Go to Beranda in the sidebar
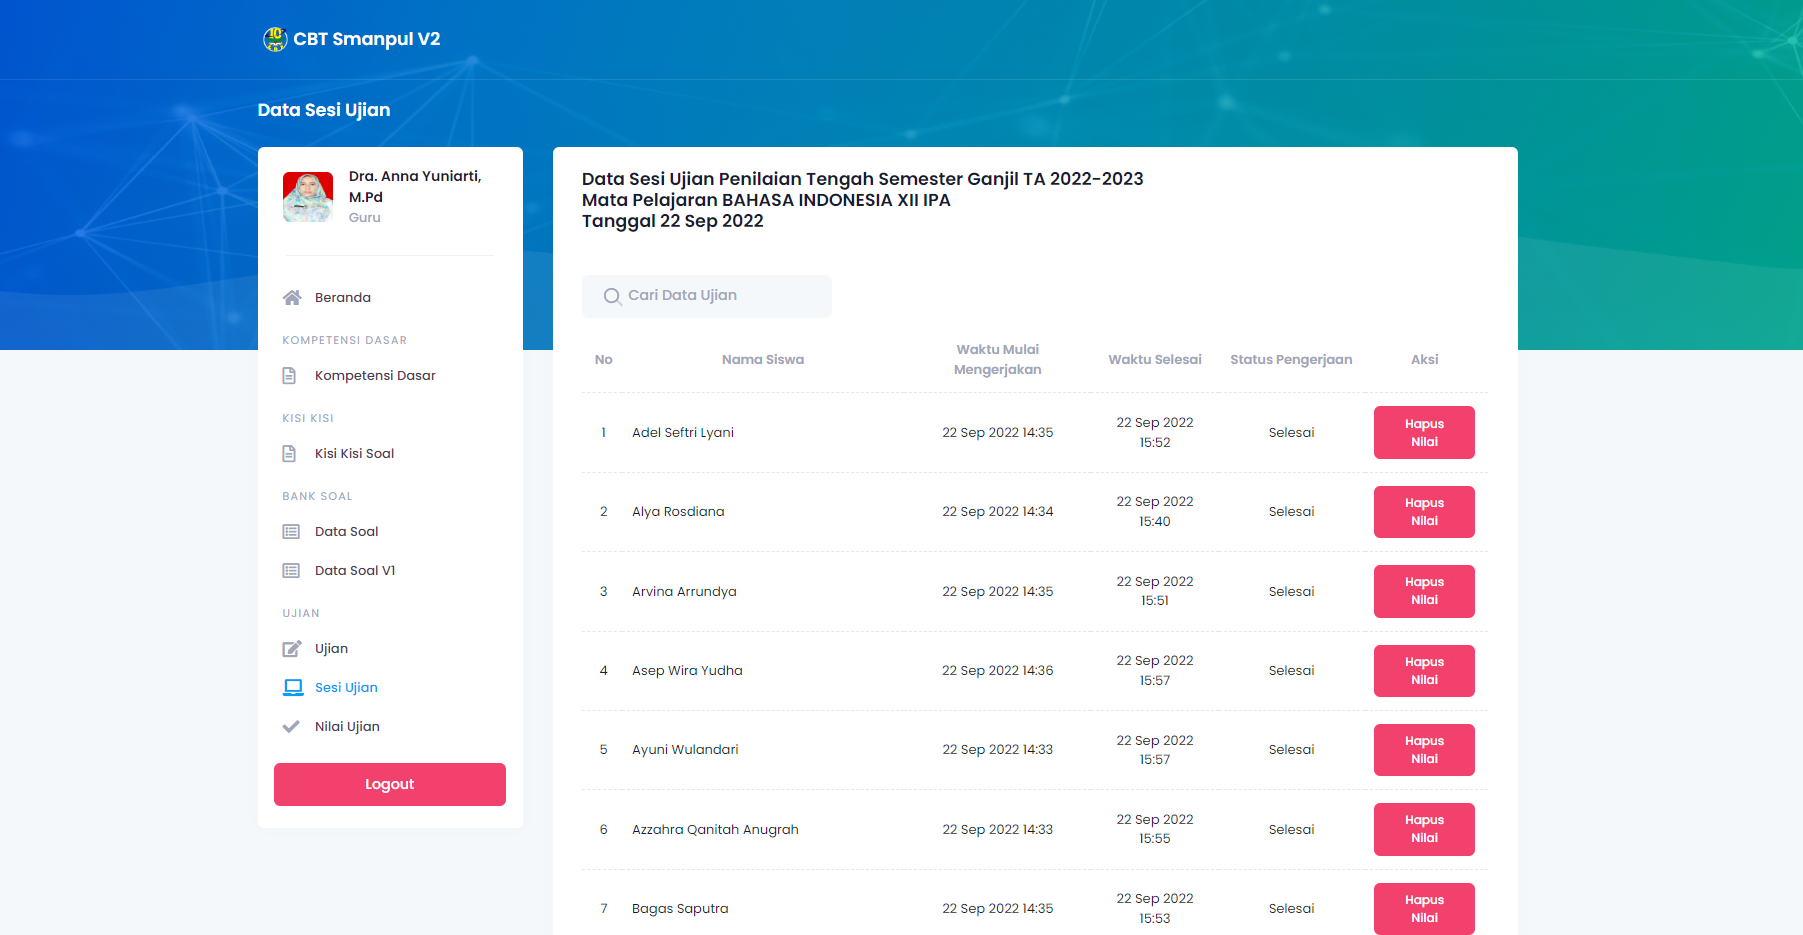Image resolution: width=1803 pixels, height=935 pixels. (x=342, y=298)
